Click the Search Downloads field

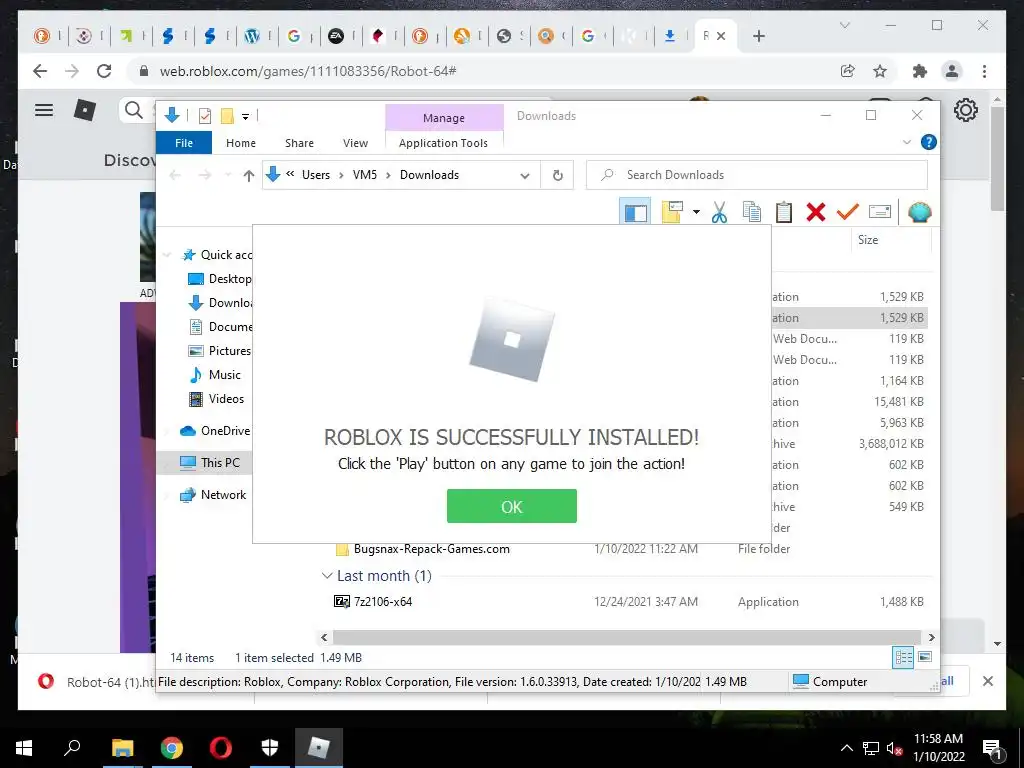click(x=757, y=175)
